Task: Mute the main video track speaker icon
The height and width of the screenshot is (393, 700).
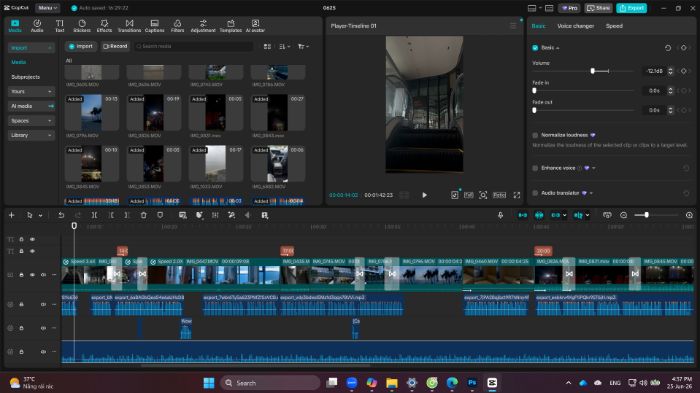Action: tap(43, 275)
